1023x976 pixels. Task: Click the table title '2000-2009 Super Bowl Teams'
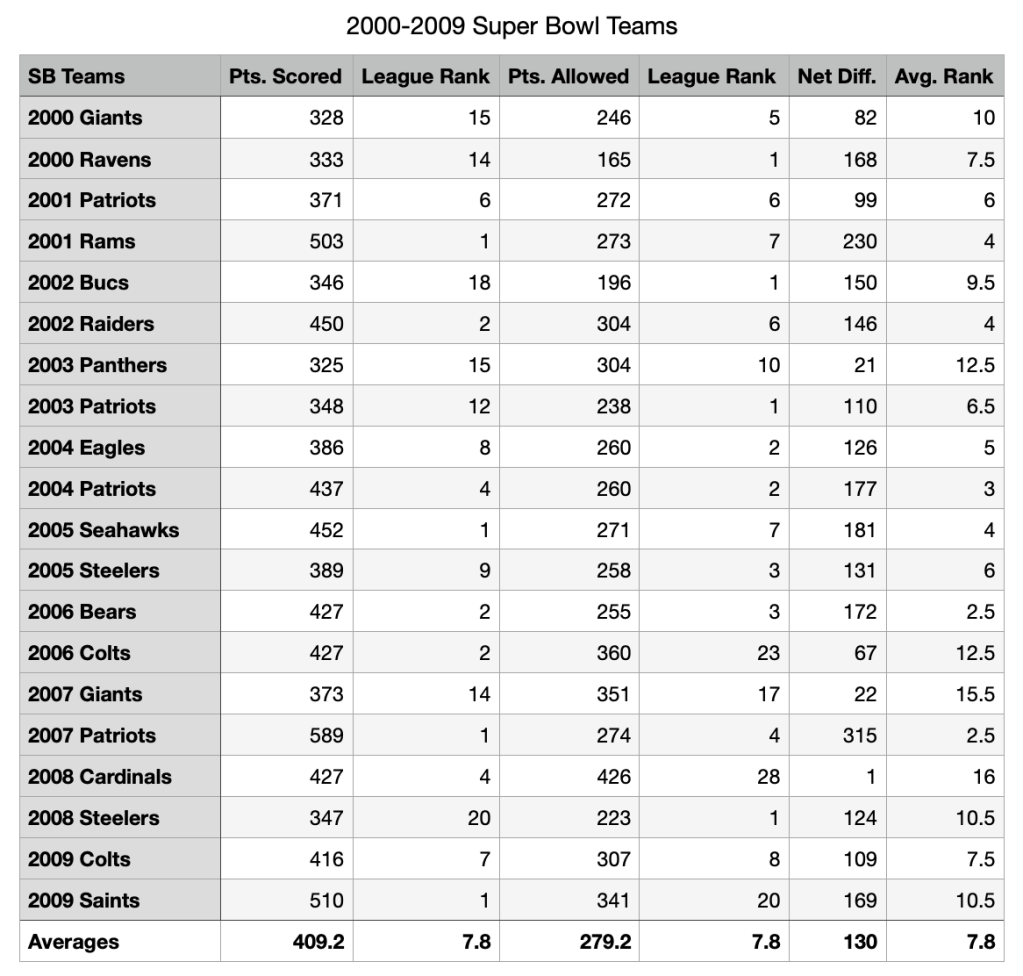tap(511, 27)
